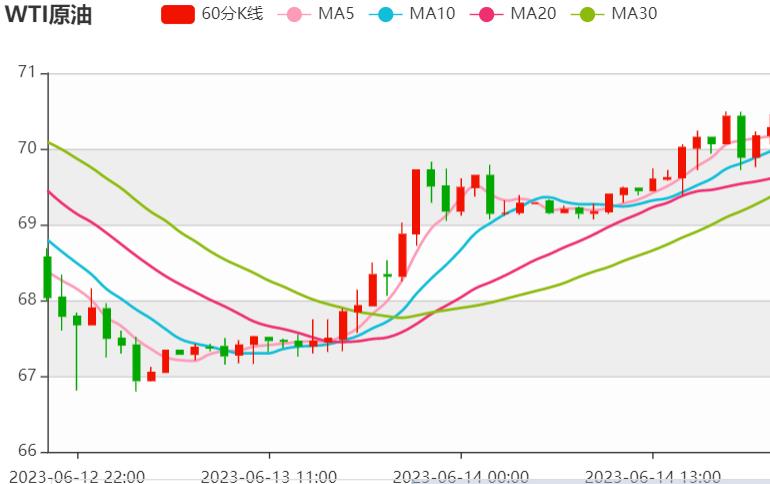Select the 71 y-axis label
Viewport: 770px width, 484px height.
[x=27, y=73]
